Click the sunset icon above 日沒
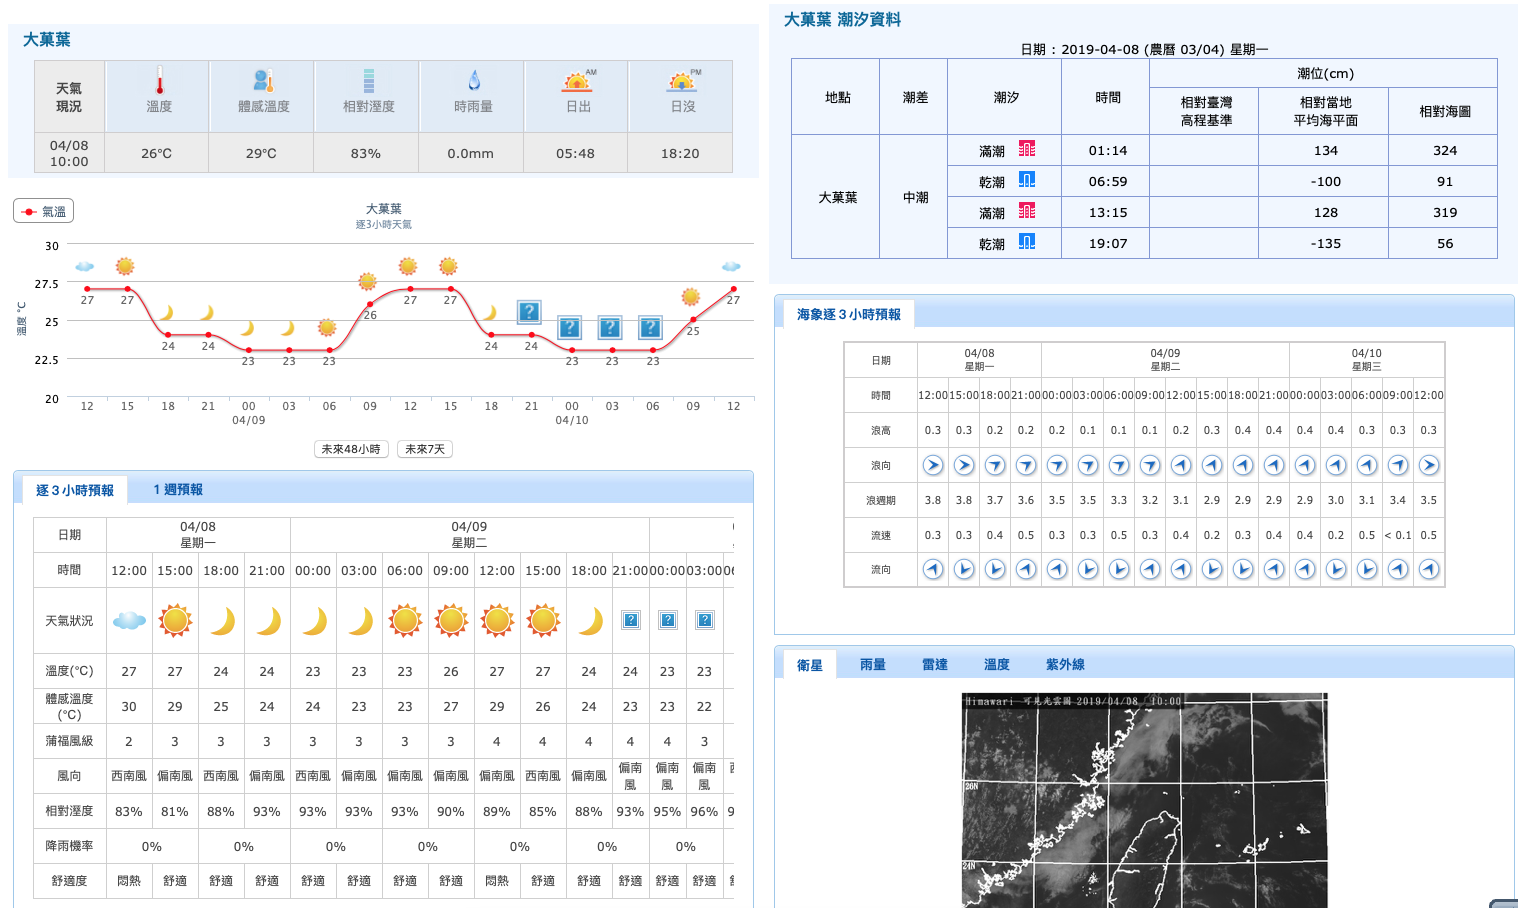 (683, 81)
